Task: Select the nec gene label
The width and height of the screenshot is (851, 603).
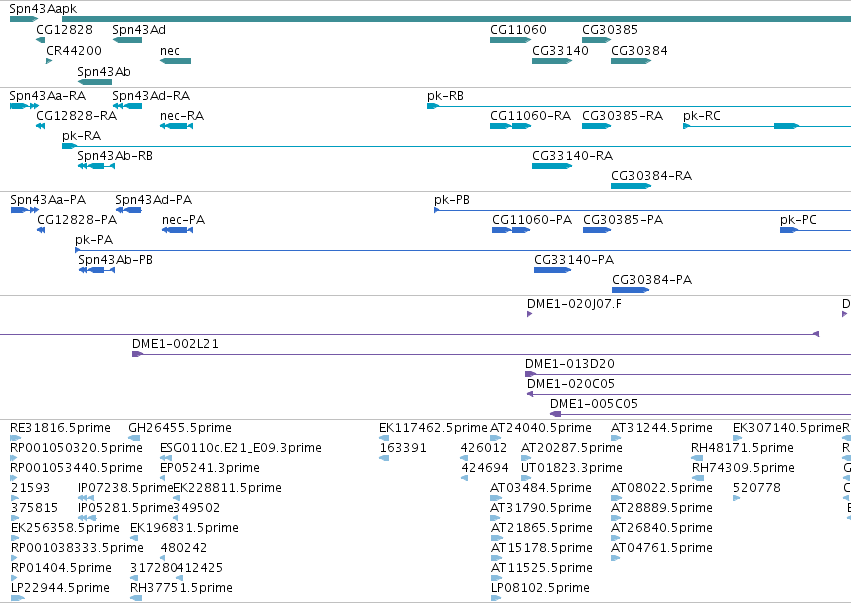Action: (170, 51)
